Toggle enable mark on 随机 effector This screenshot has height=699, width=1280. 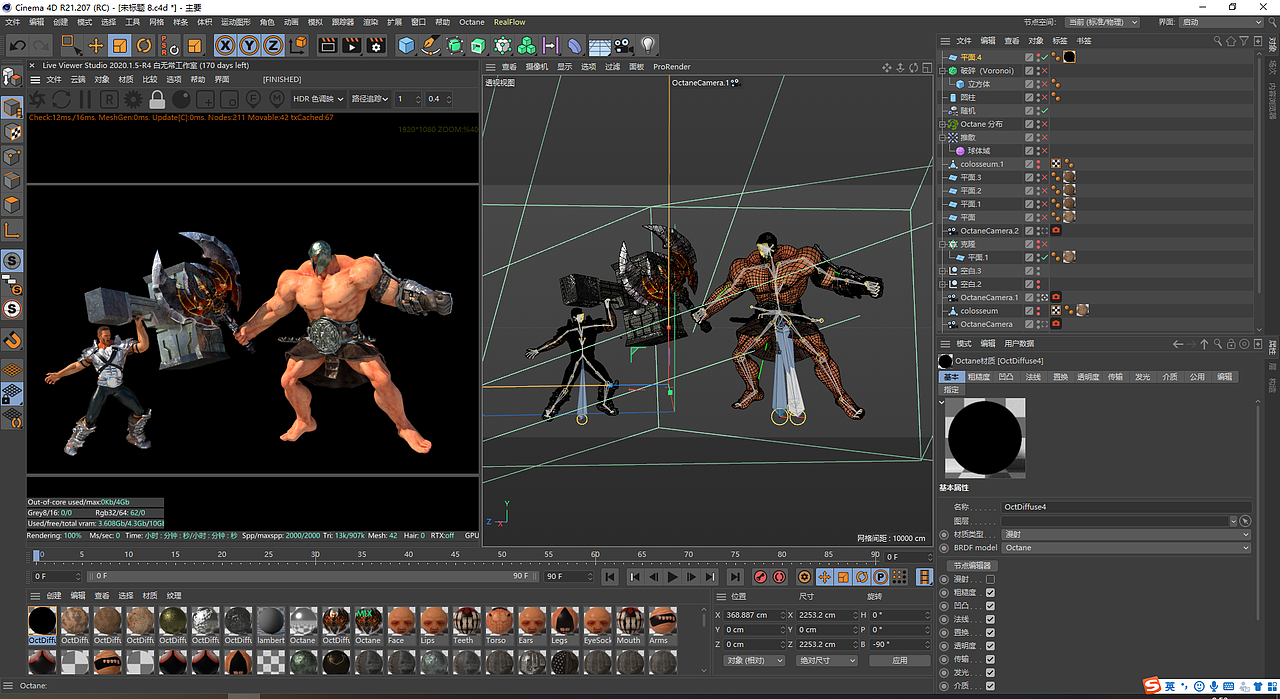(x=1045, y=111)
